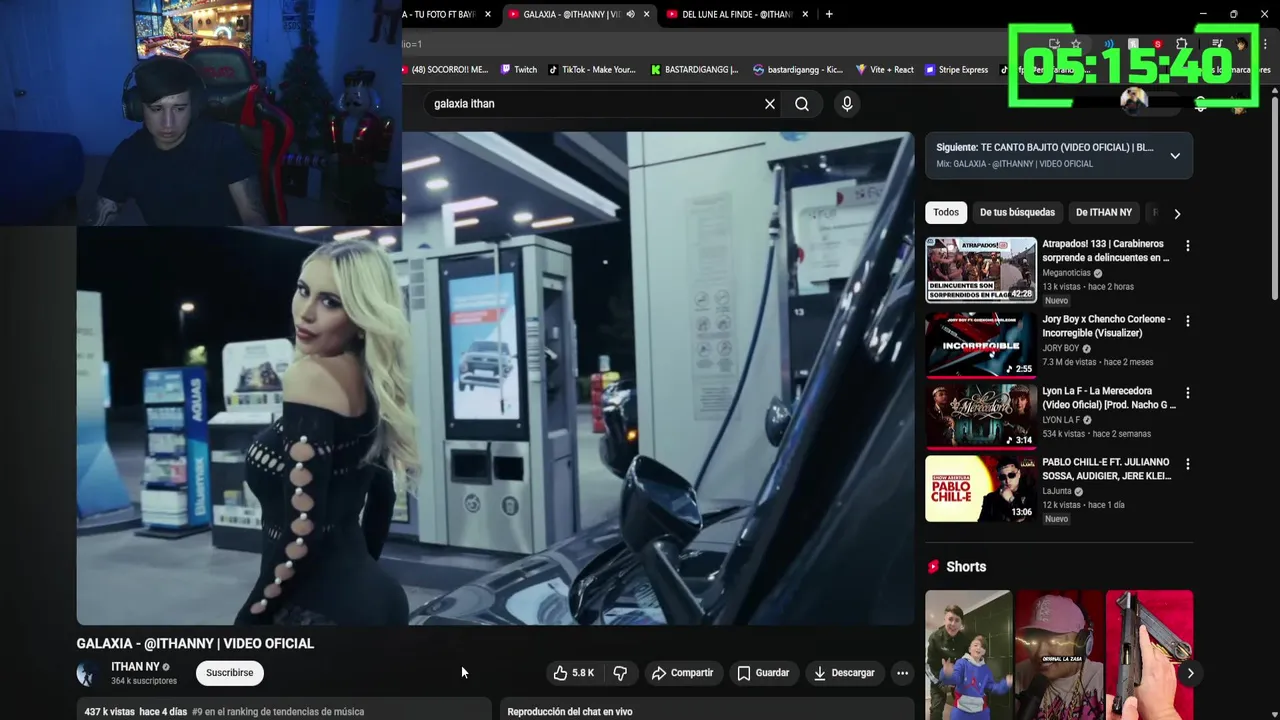Open the three-dot more actions button under video
The width and height of the screenshot is (1280, 720).
pyautogui.click(x=902, y=673)
